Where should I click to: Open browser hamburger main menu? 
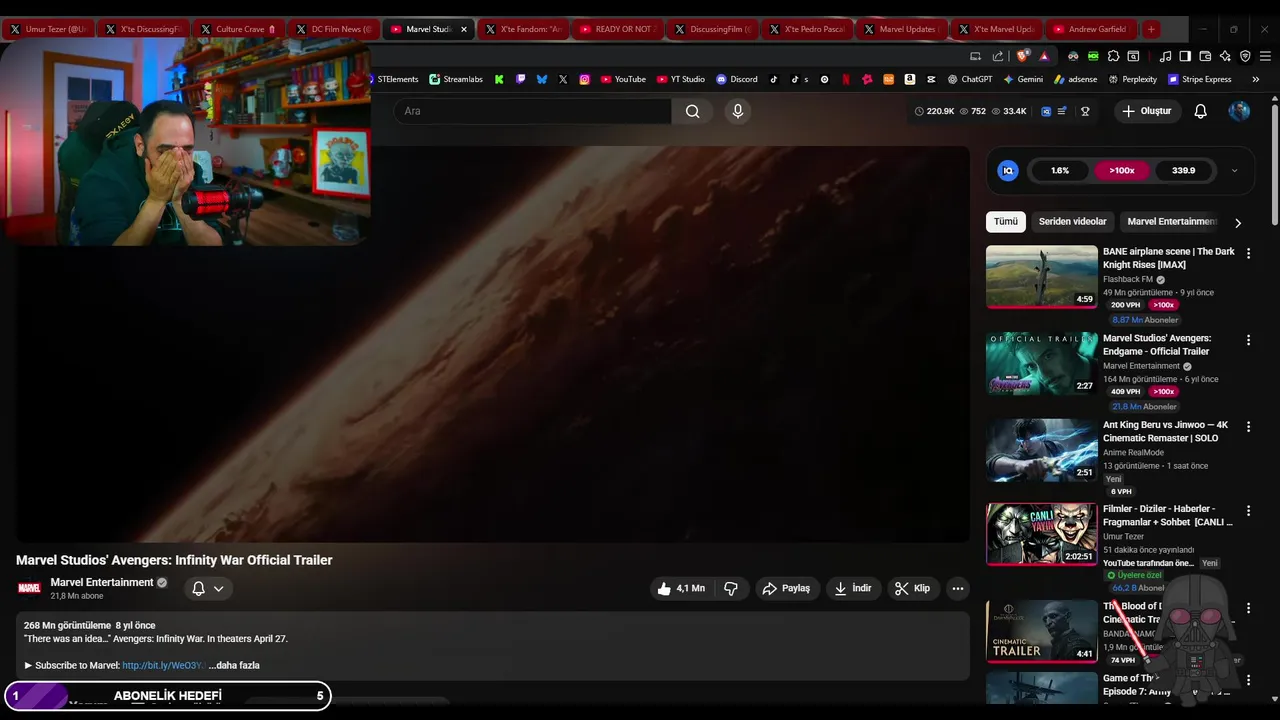(x=1265, y=56)
